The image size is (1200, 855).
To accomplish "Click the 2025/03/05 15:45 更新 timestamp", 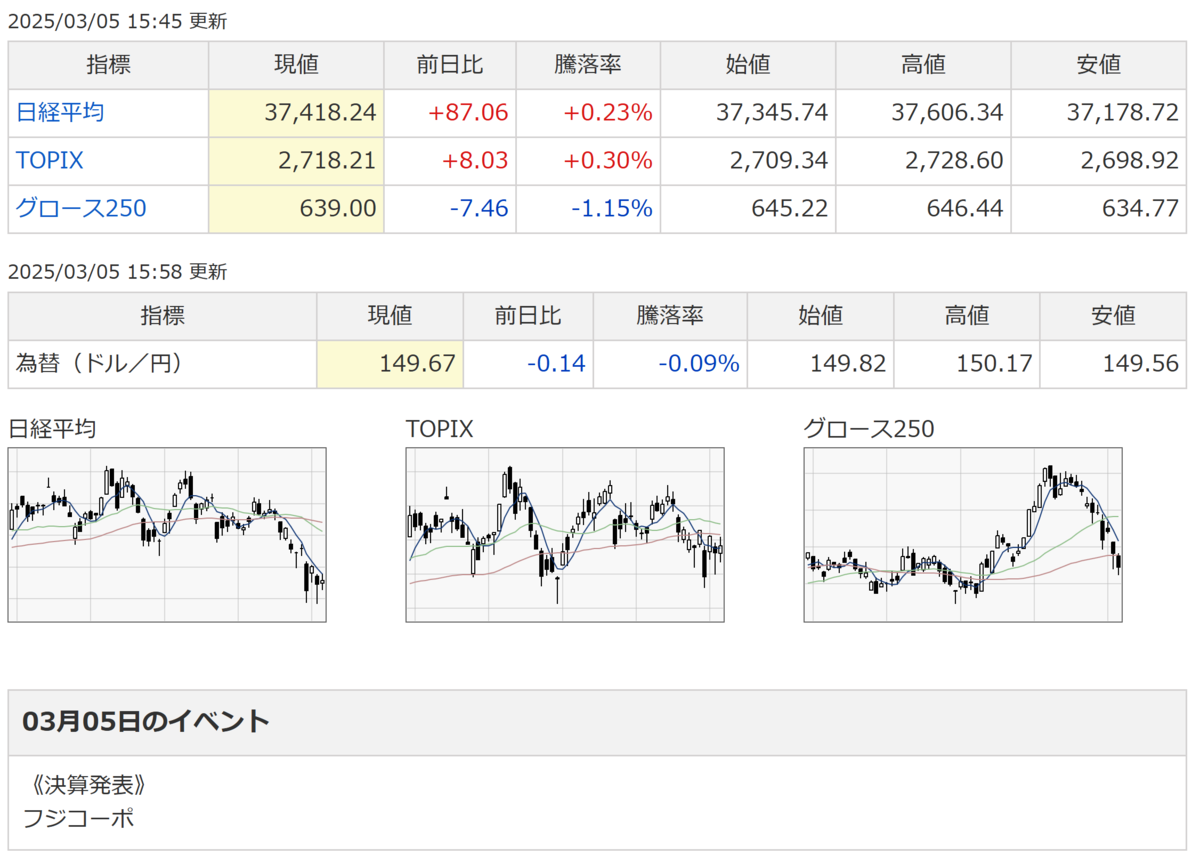I will click(x=118, y=22).
